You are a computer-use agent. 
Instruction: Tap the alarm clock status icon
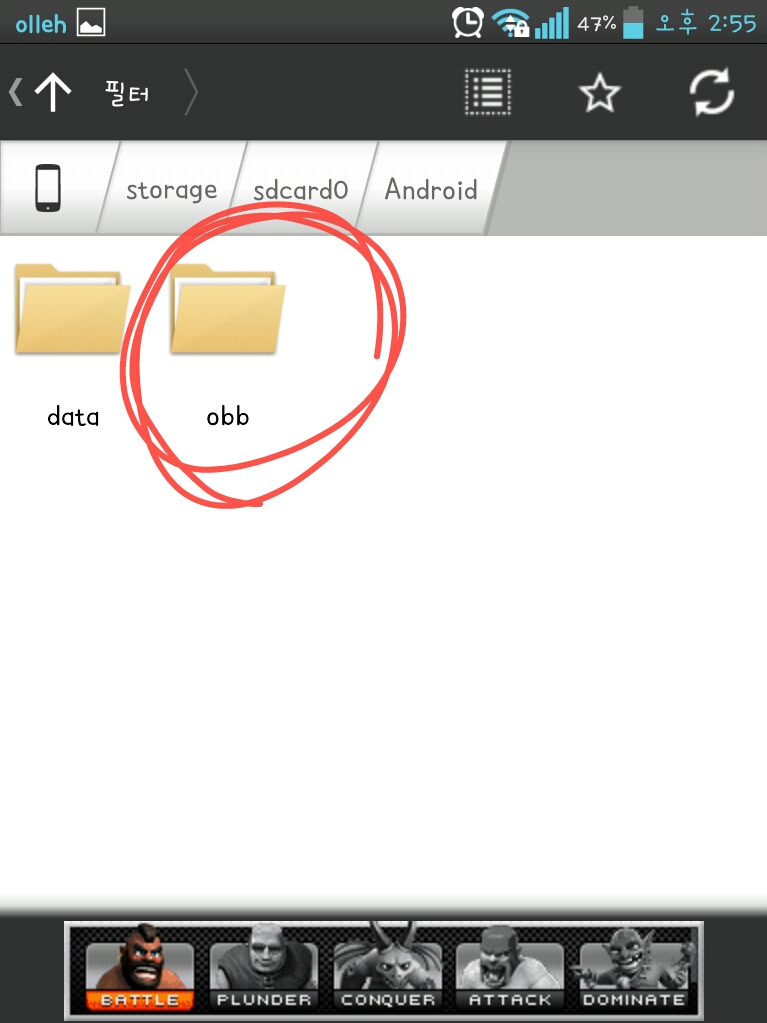click(468, 23)
